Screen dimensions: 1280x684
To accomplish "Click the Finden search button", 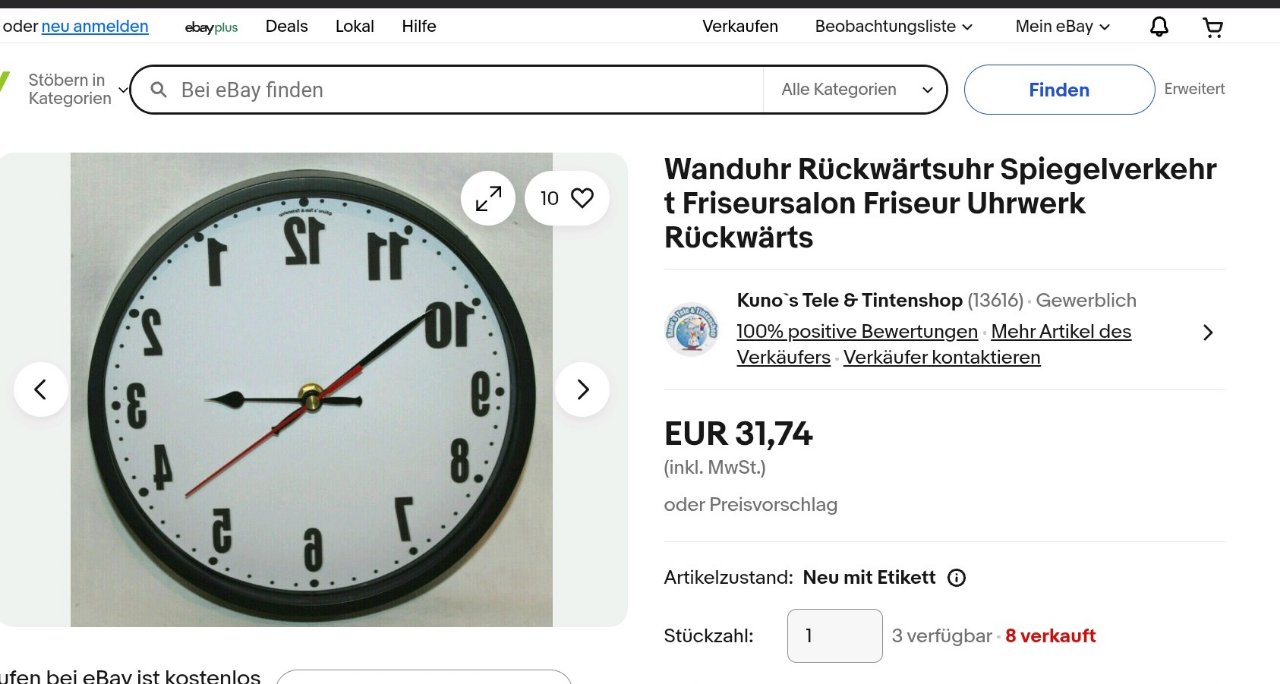I will point(1059,90).
